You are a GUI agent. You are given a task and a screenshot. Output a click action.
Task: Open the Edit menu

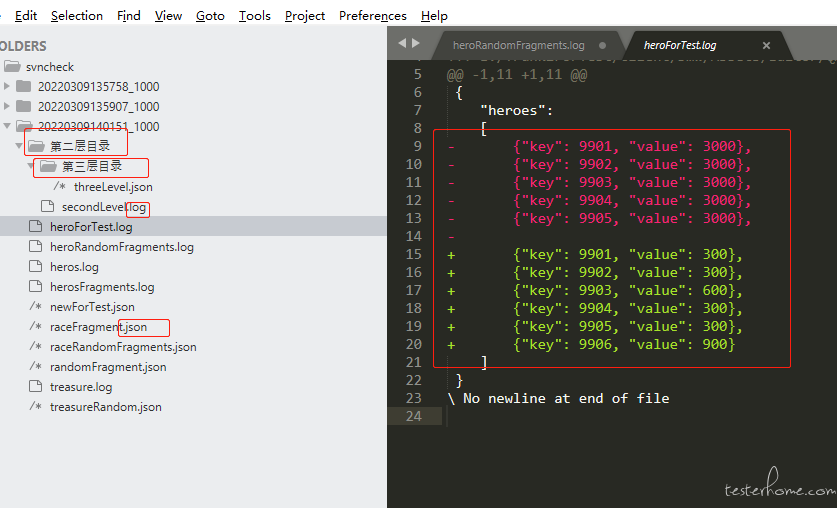[x=26, y=16]
